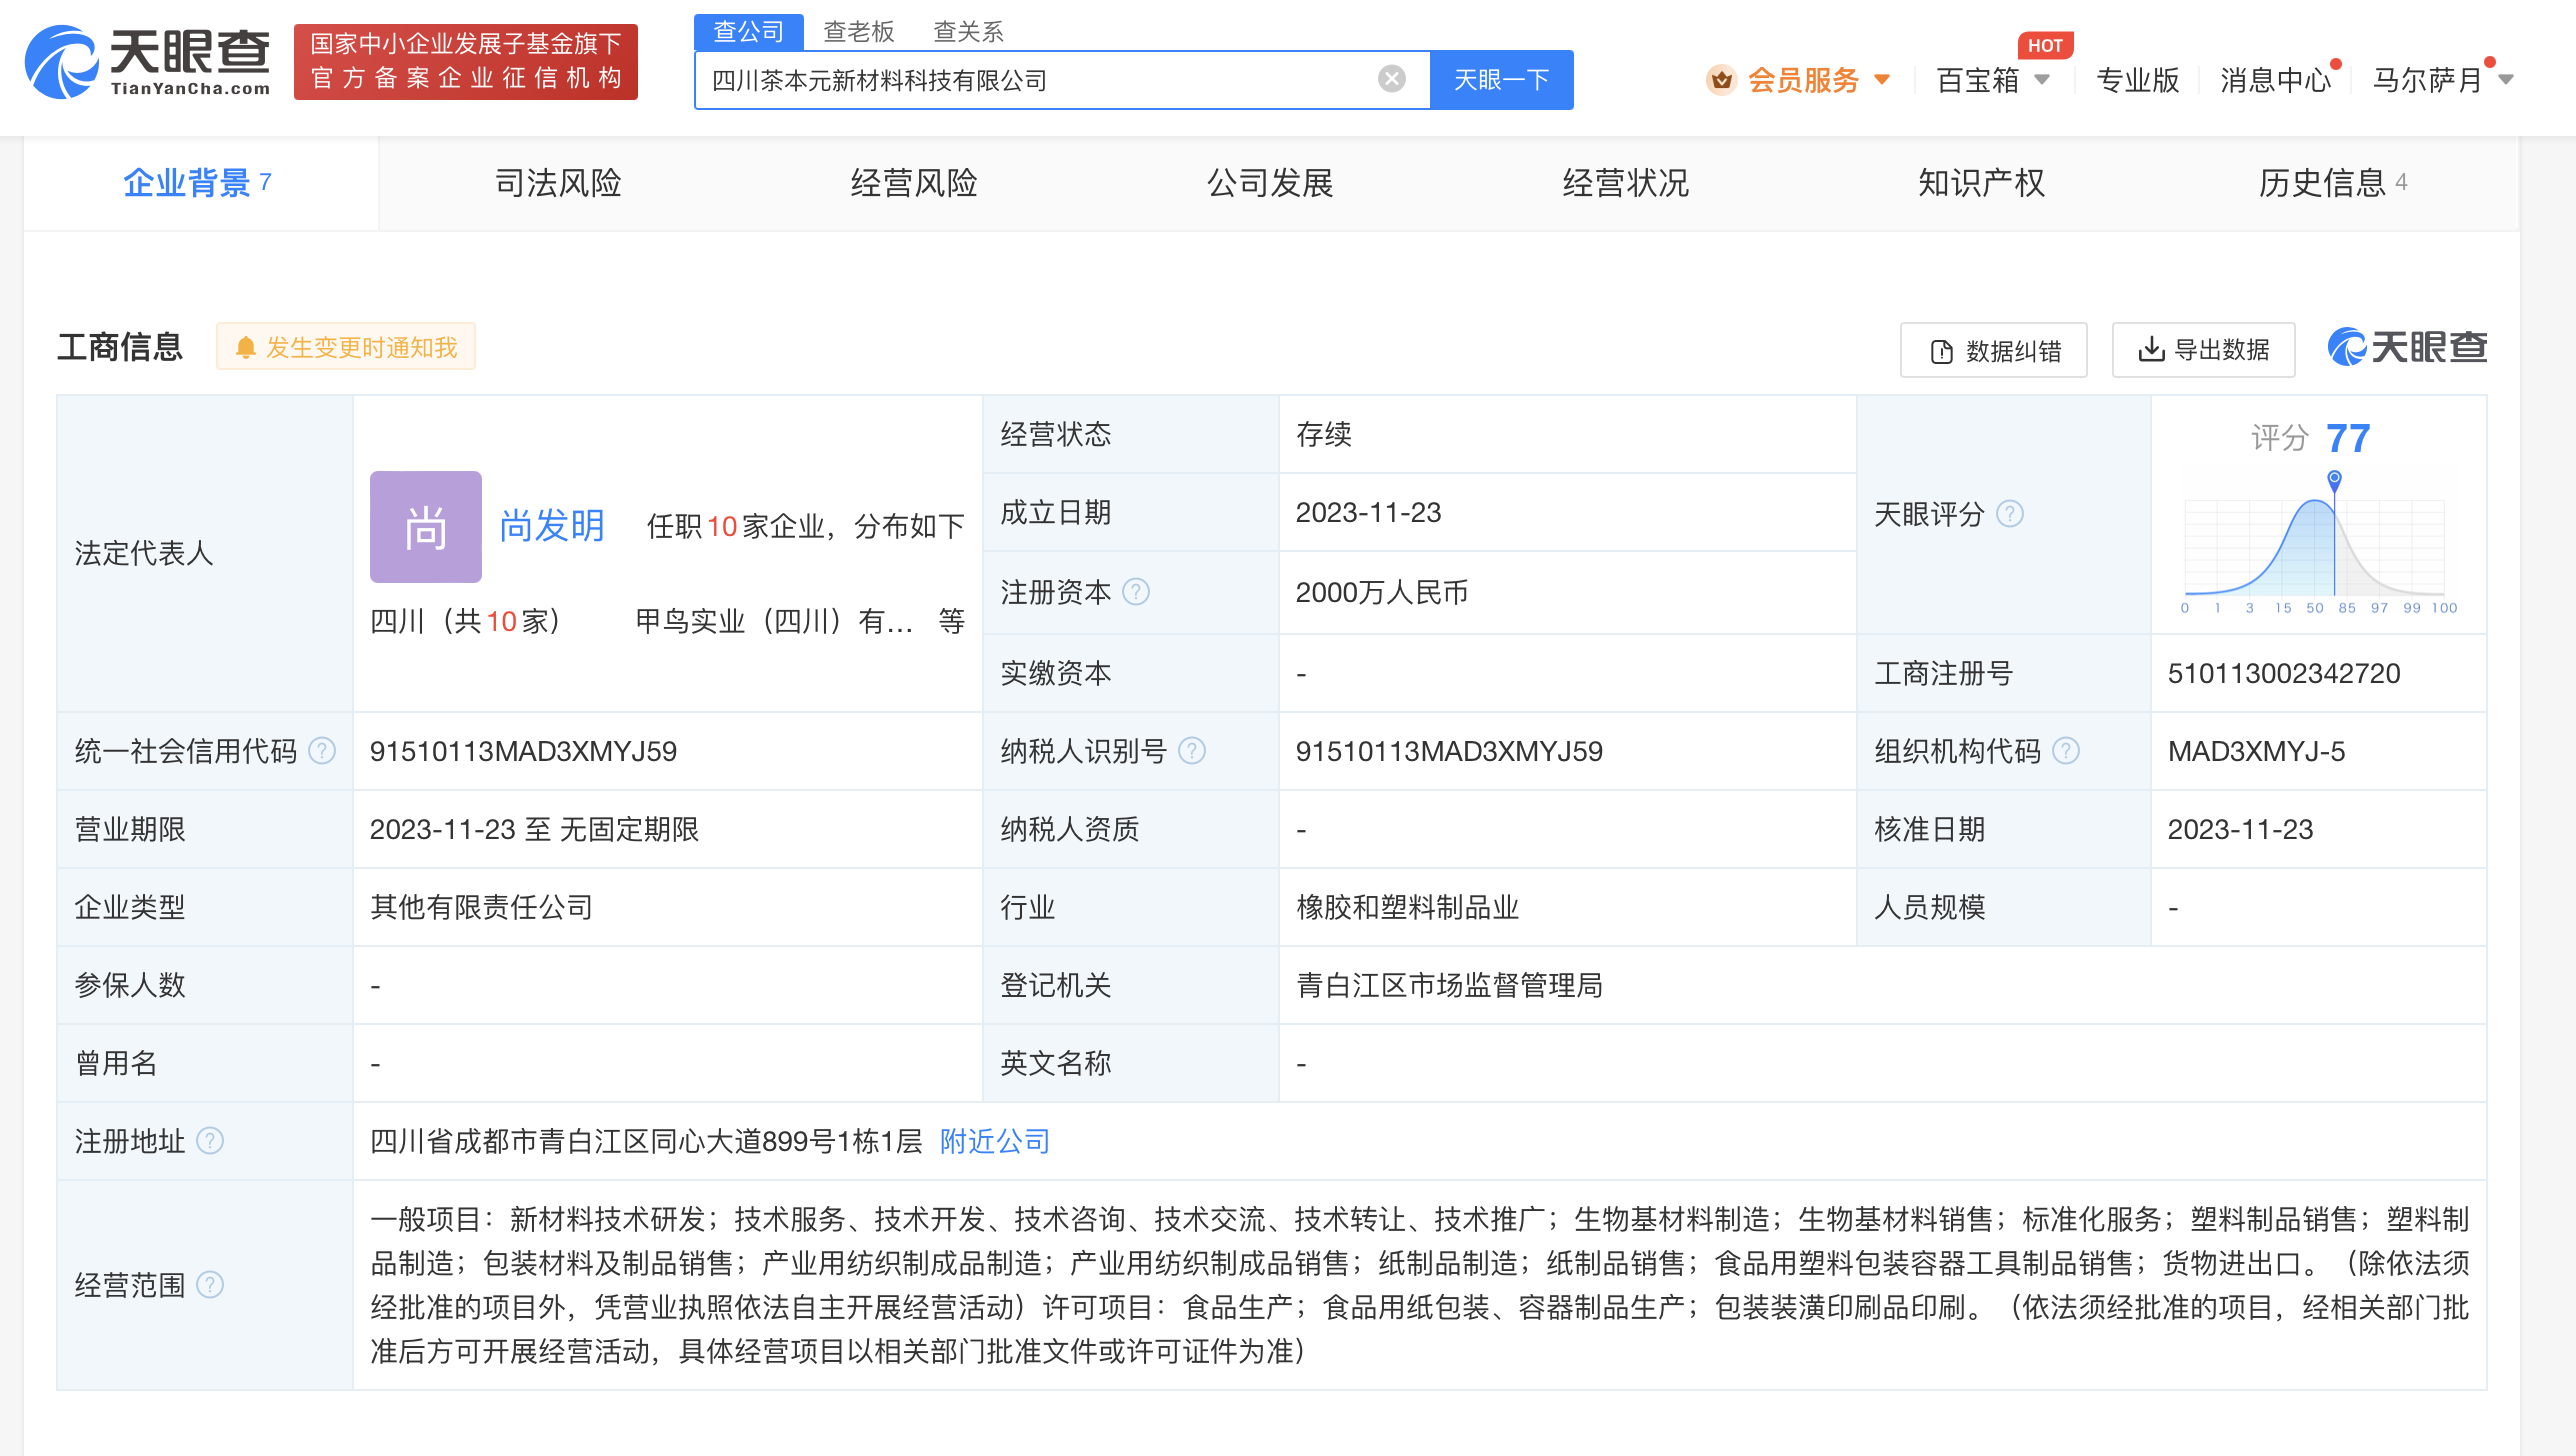This screenshot has width=2576, height=1456.
Task: Click the score value 77
Action: coord(2348,438)
